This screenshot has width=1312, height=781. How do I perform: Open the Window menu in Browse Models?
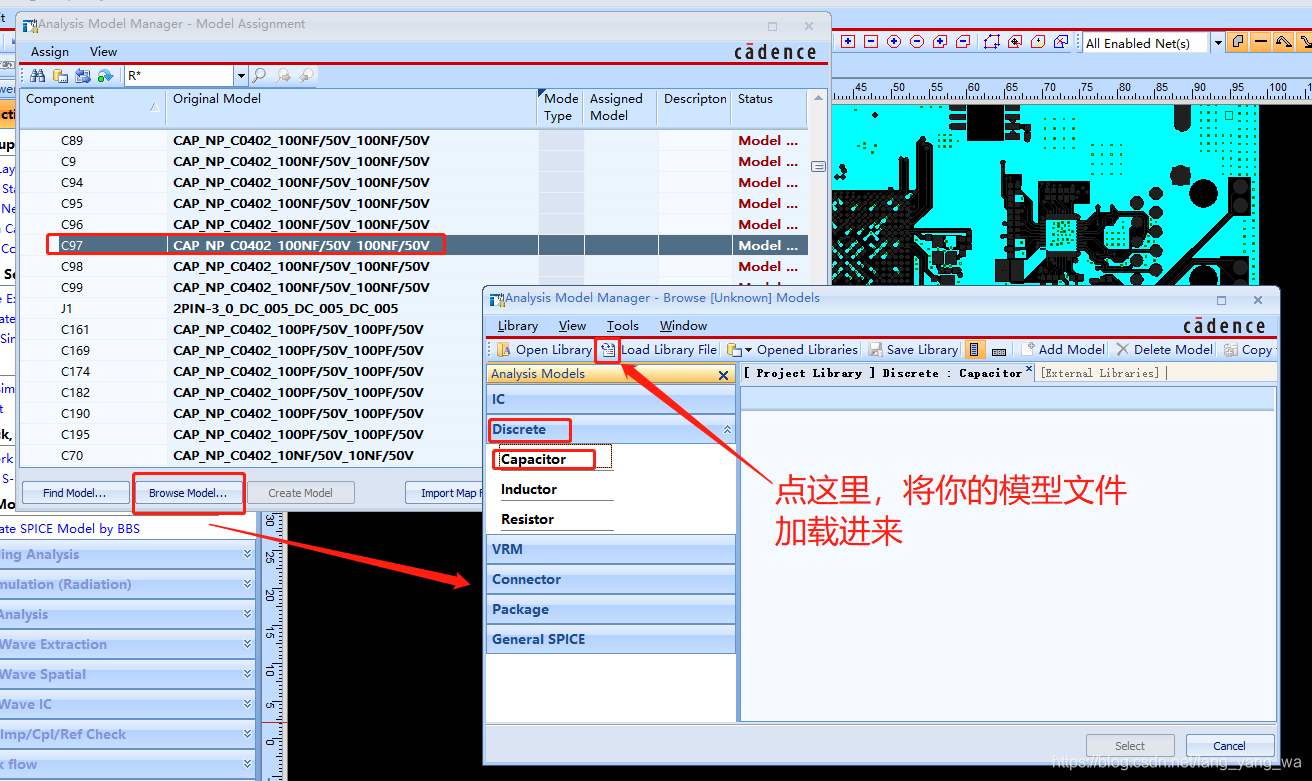tap(684, 326)
